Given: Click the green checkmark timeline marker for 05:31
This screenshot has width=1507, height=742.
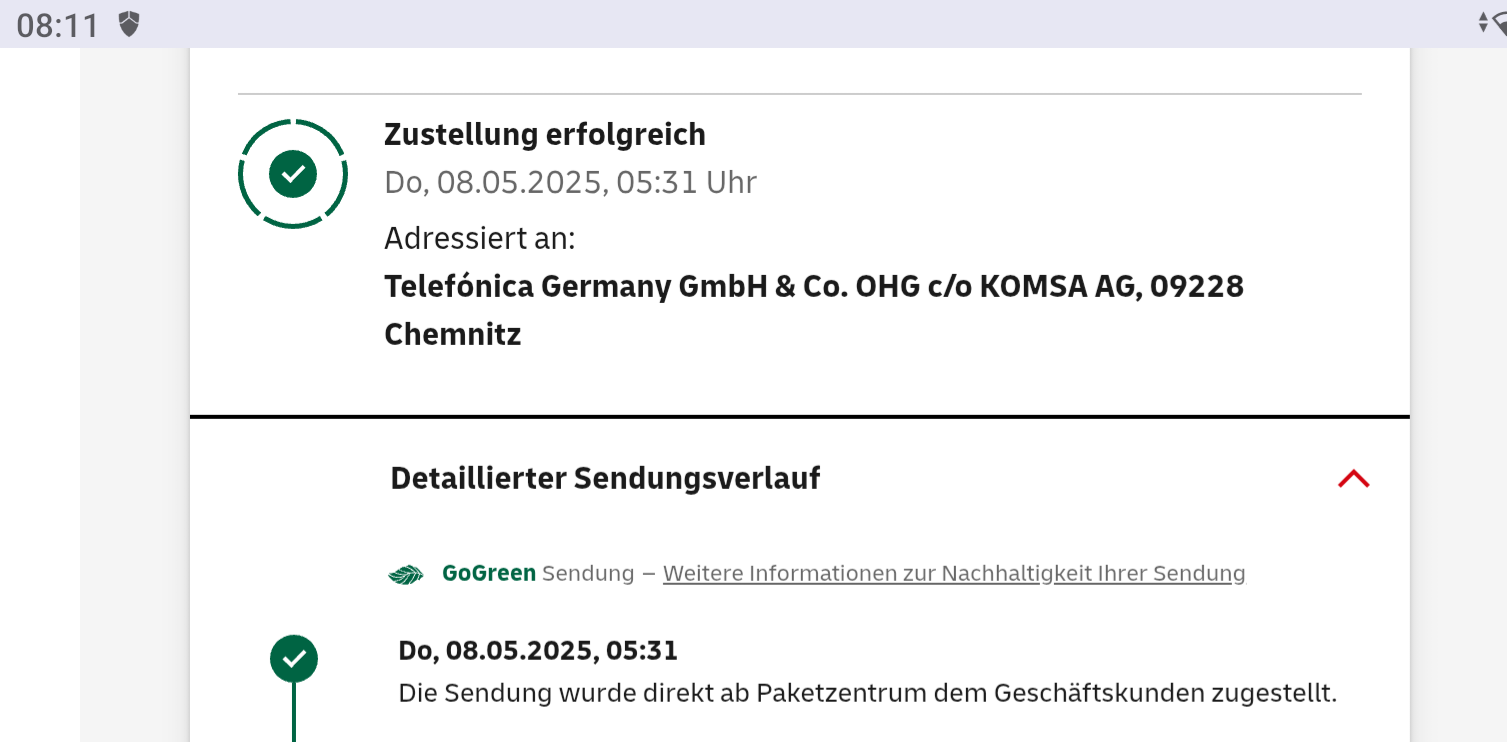Looking at the screenshot, I should 294,659.
